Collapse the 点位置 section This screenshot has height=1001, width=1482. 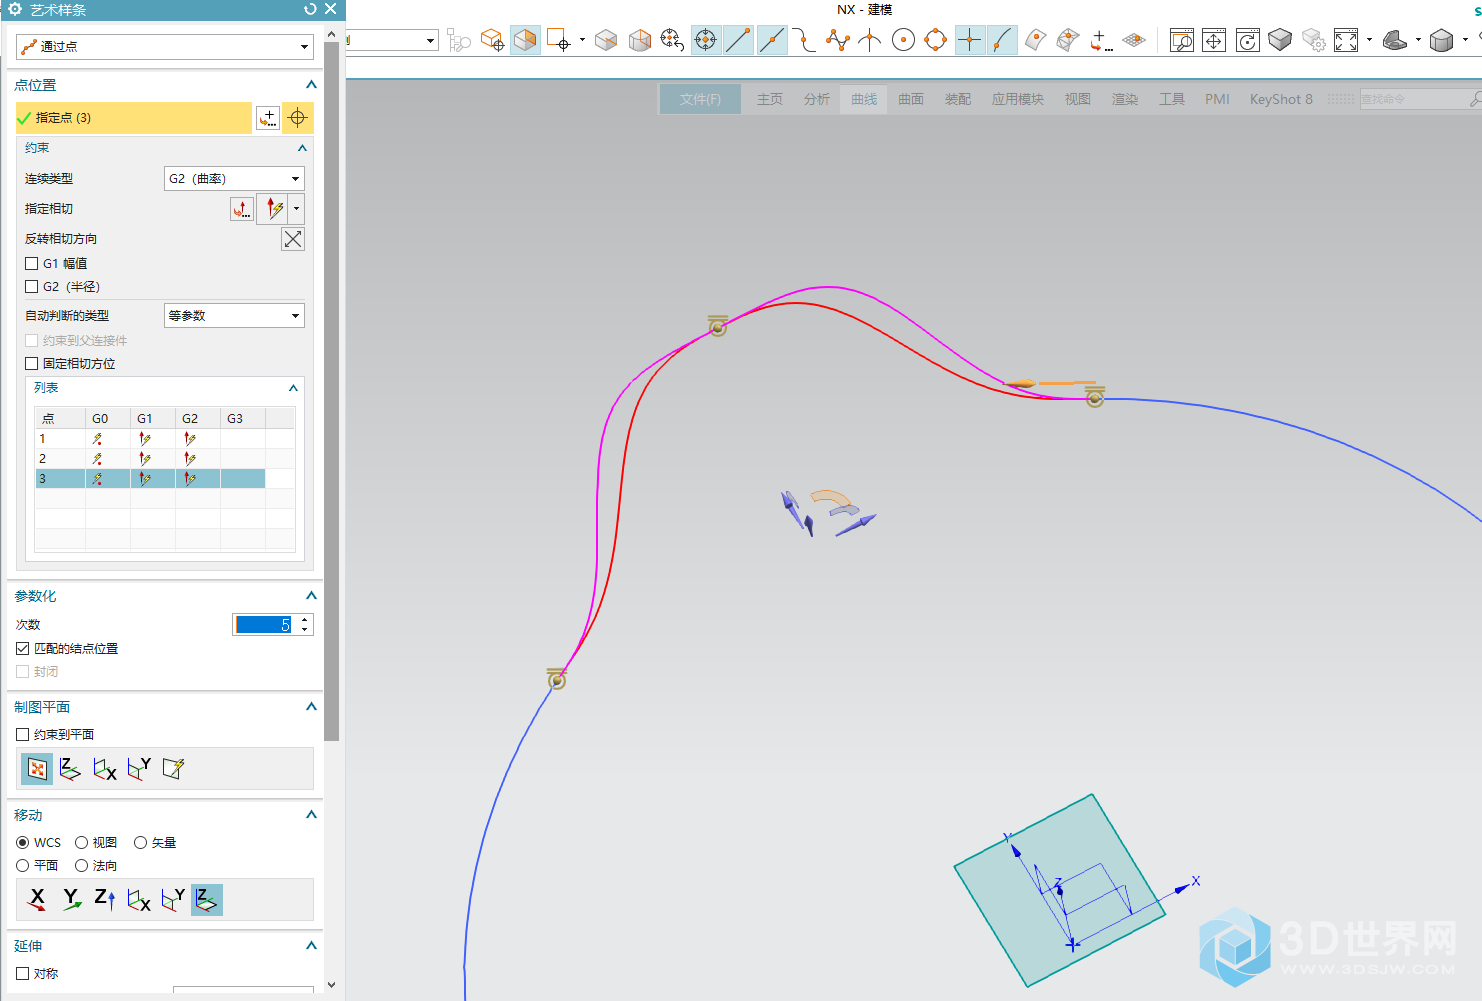pos(311,85)
